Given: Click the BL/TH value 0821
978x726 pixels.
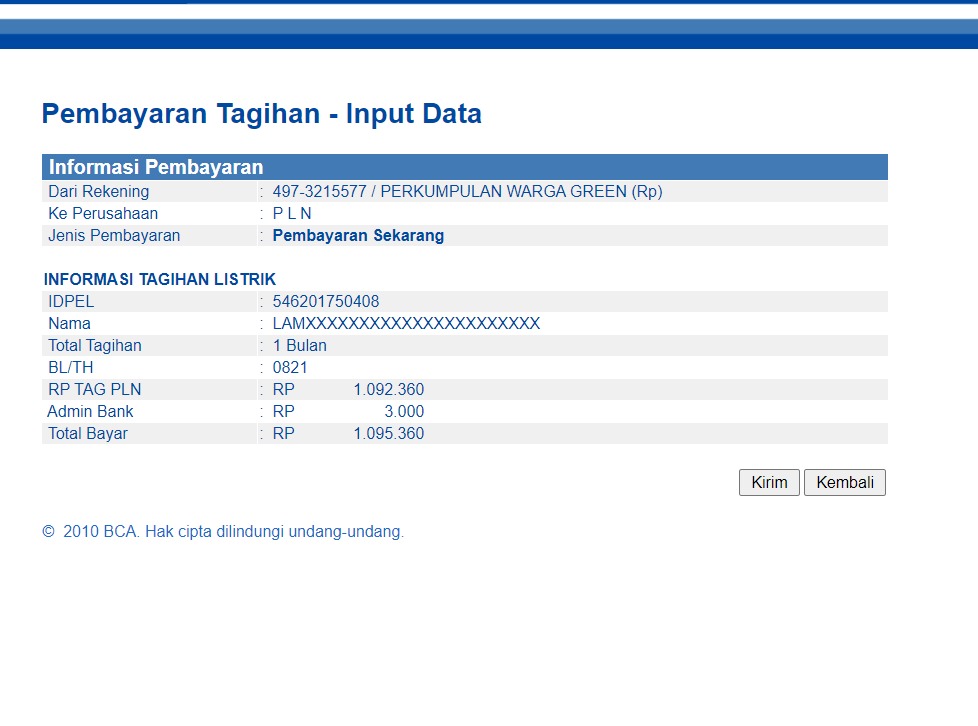Looking at the screenshot, I should coord(290,368).
